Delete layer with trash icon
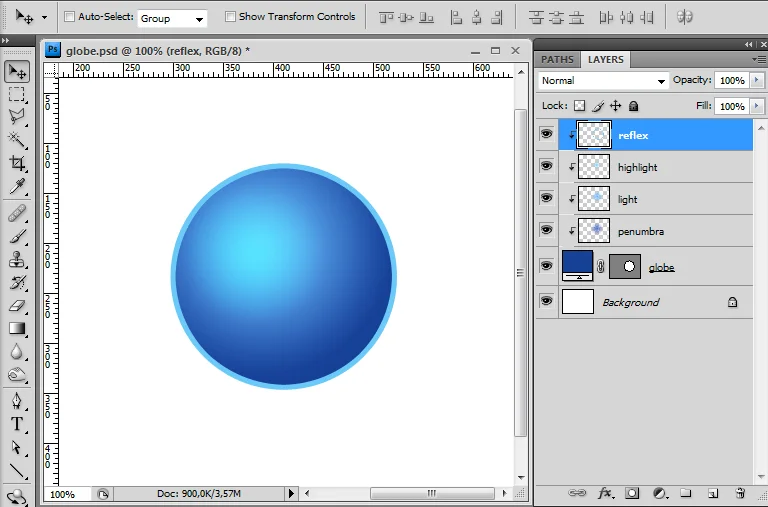 [740, 493]
